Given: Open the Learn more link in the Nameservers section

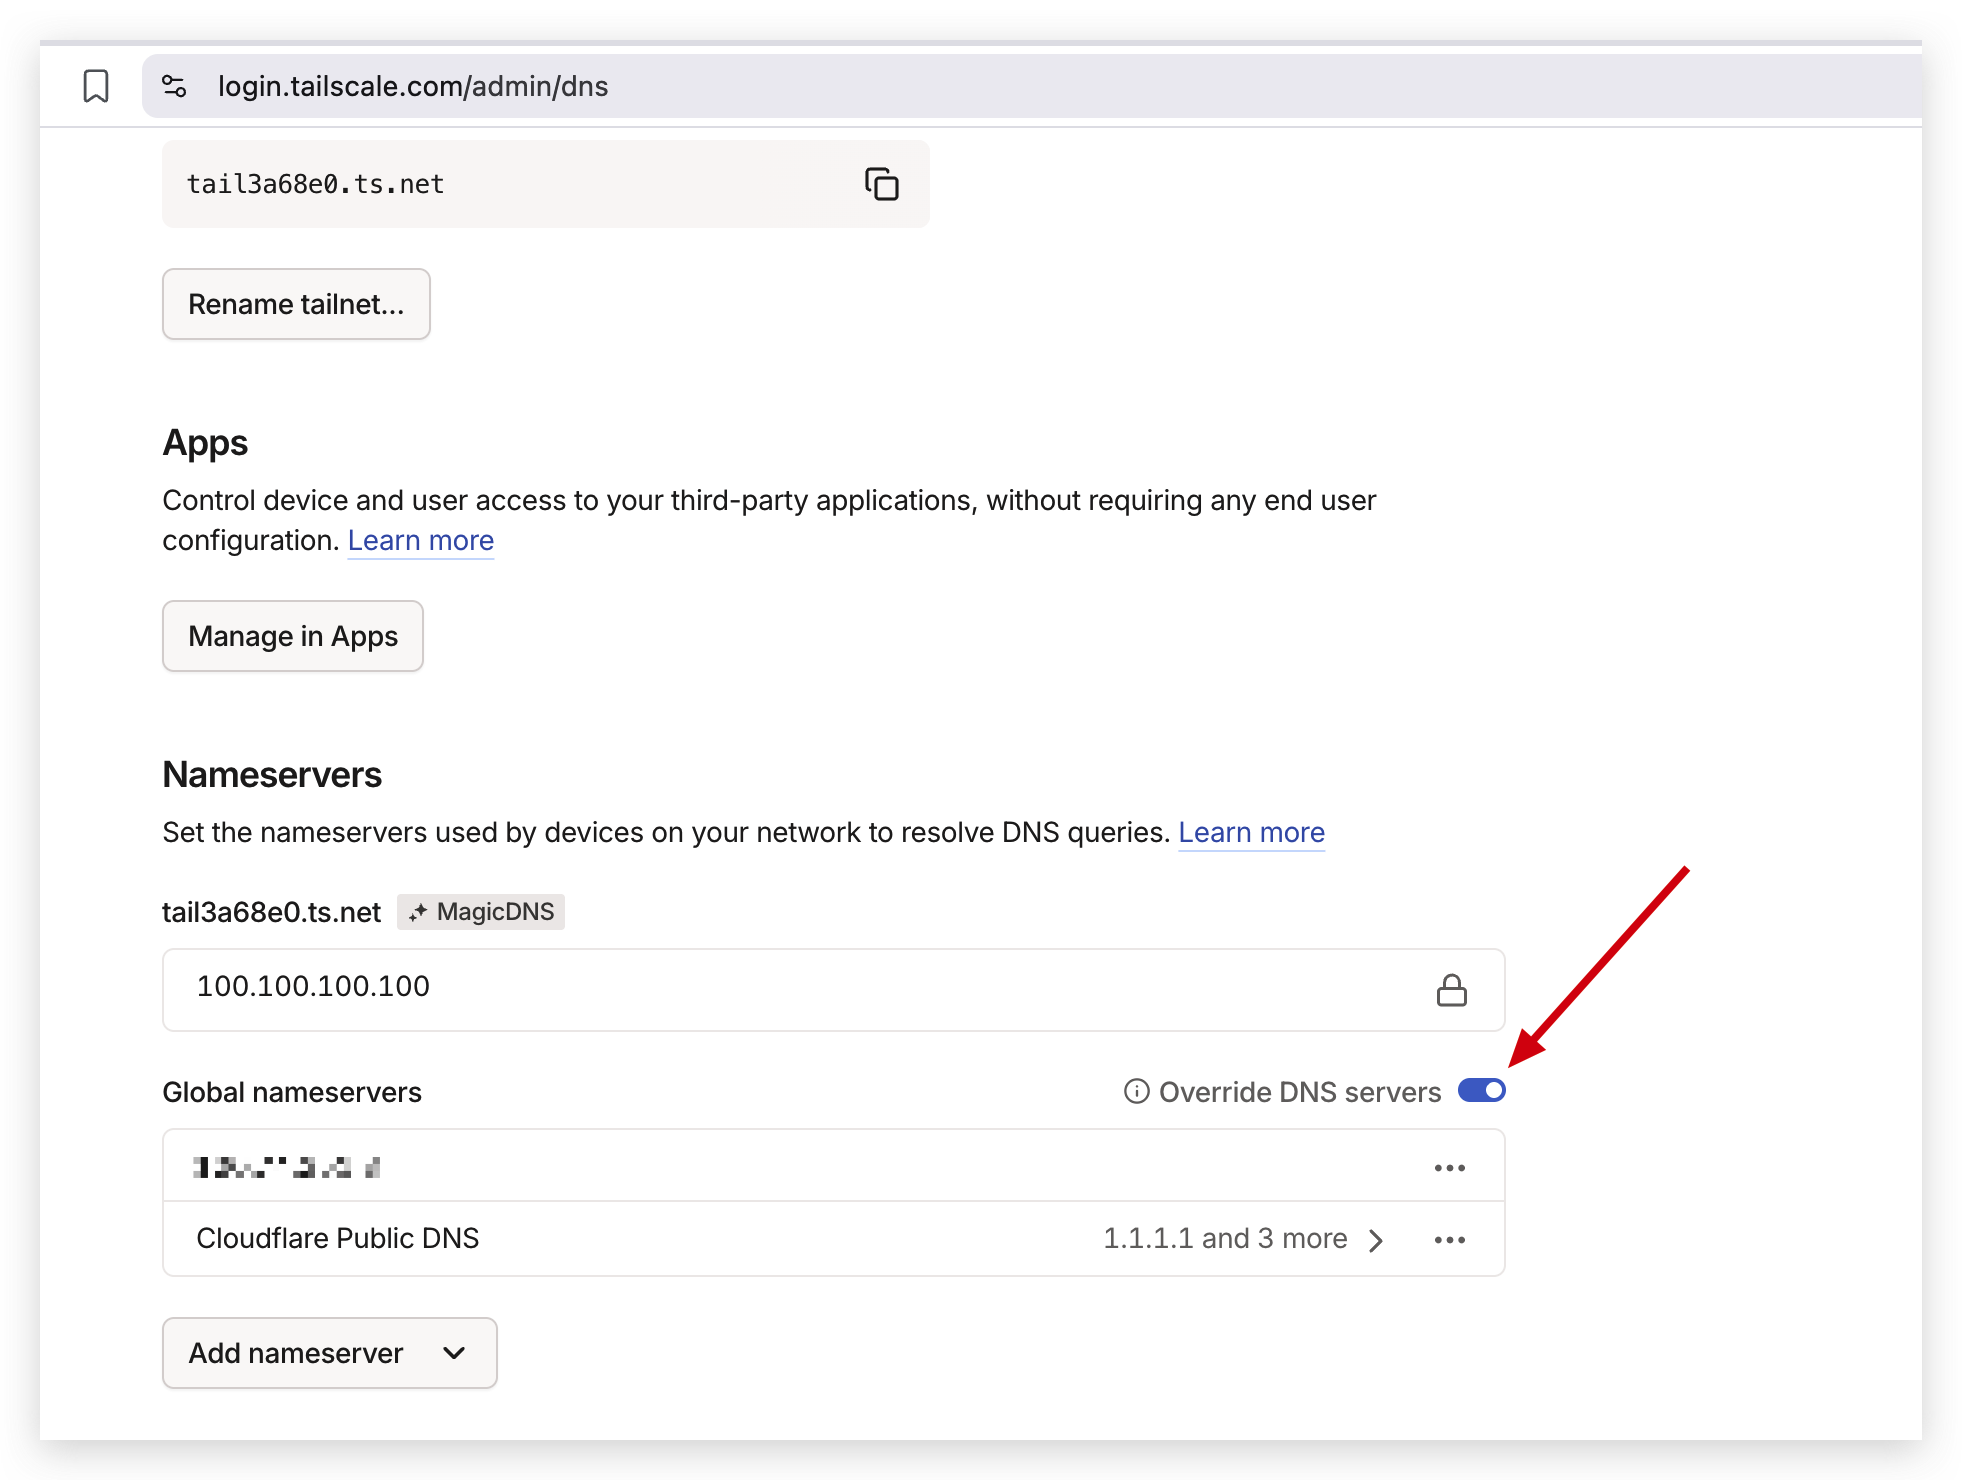Looking at the screenshot, I should pos(1251,831).
